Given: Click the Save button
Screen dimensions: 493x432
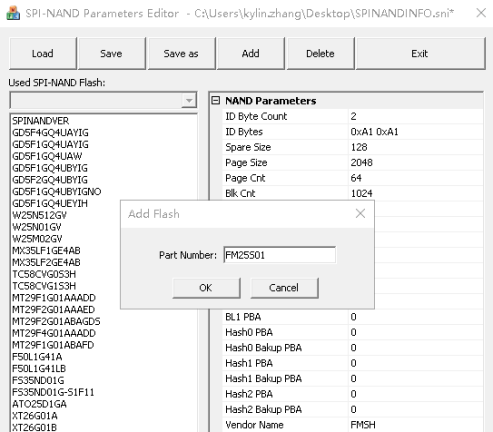Looking at the screenshot, I should pos(111,54).
